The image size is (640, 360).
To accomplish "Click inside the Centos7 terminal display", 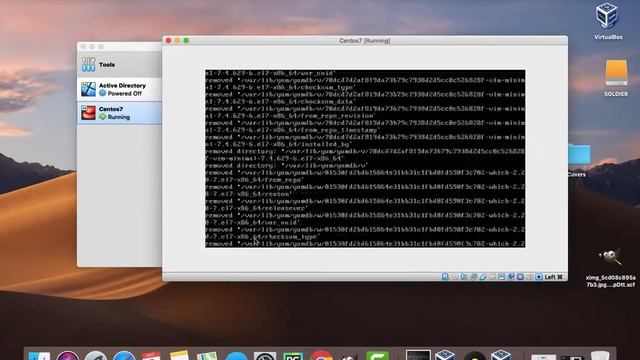I will coord(365,158).
